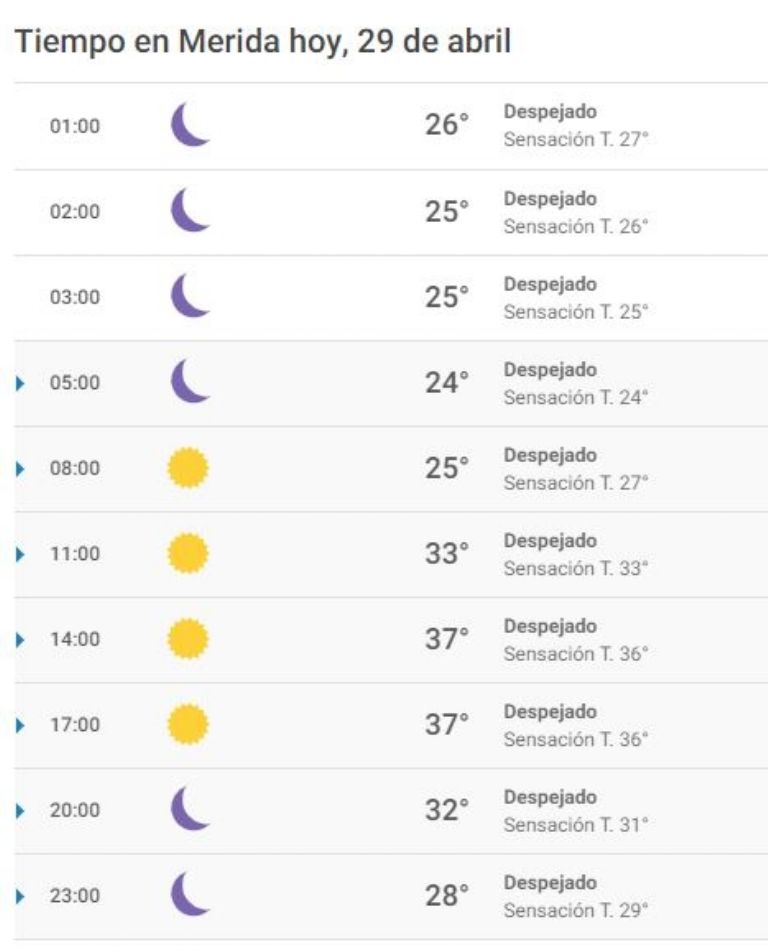The width and height of the screenshot is (768, 952).
Task: Click the sun icon at 08:00
Action: [x=188, y=468]
